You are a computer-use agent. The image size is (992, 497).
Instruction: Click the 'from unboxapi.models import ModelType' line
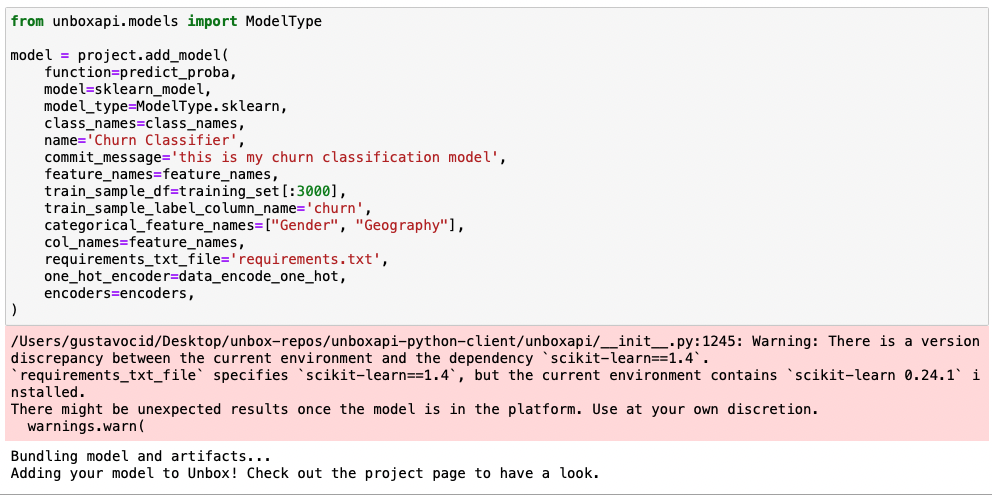click(x=166, y=21)
